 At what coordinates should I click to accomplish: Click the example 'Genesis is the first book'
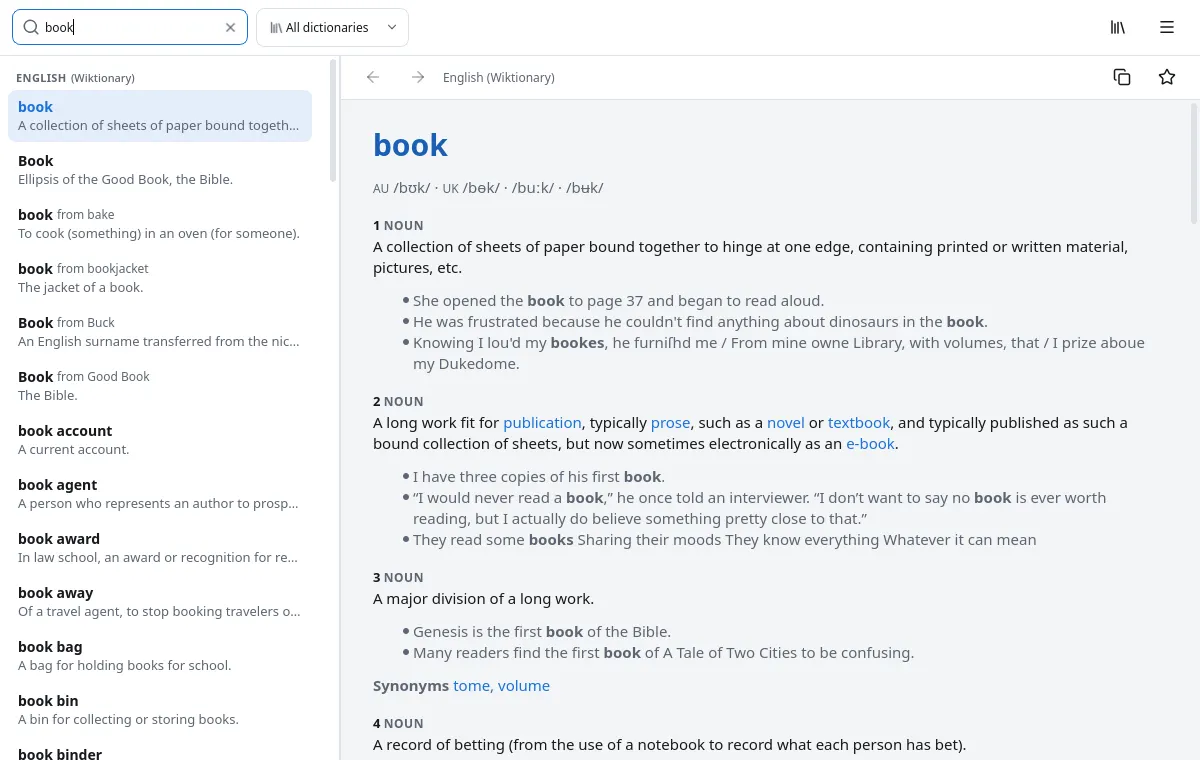click(x=542, y=632)
